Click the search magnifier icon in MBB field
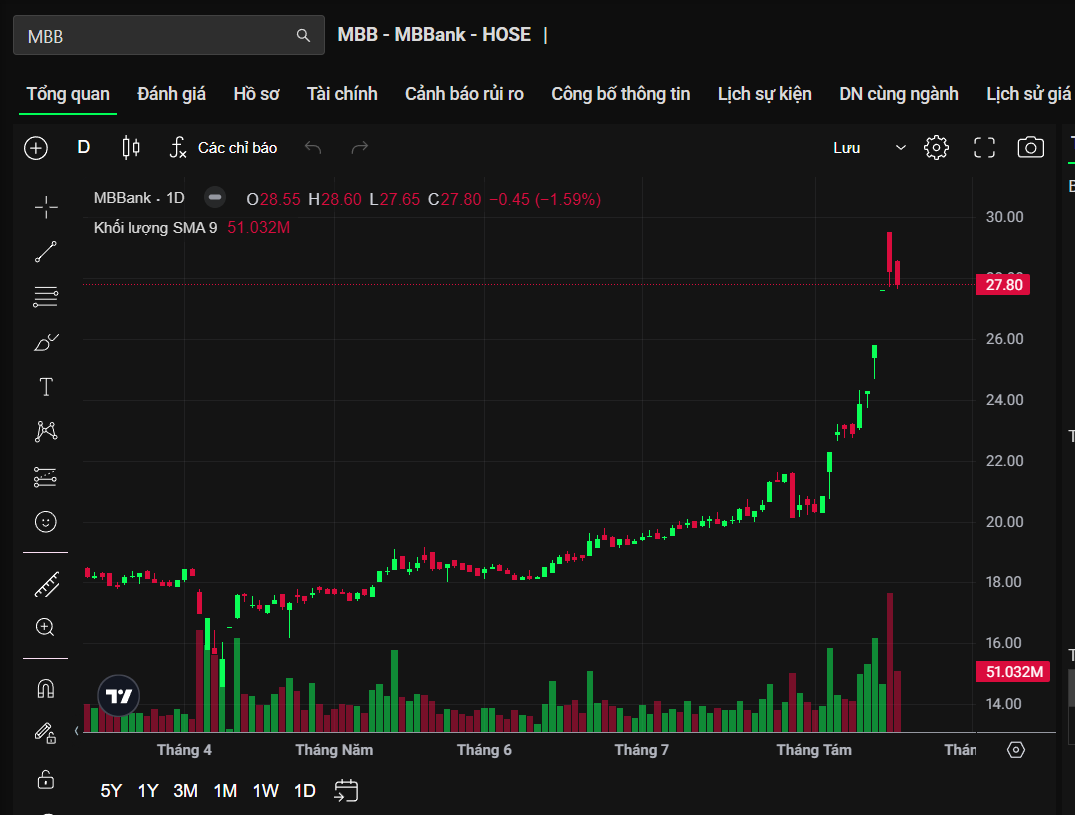This screenshot has height=815, width=1075. point(303,36)
